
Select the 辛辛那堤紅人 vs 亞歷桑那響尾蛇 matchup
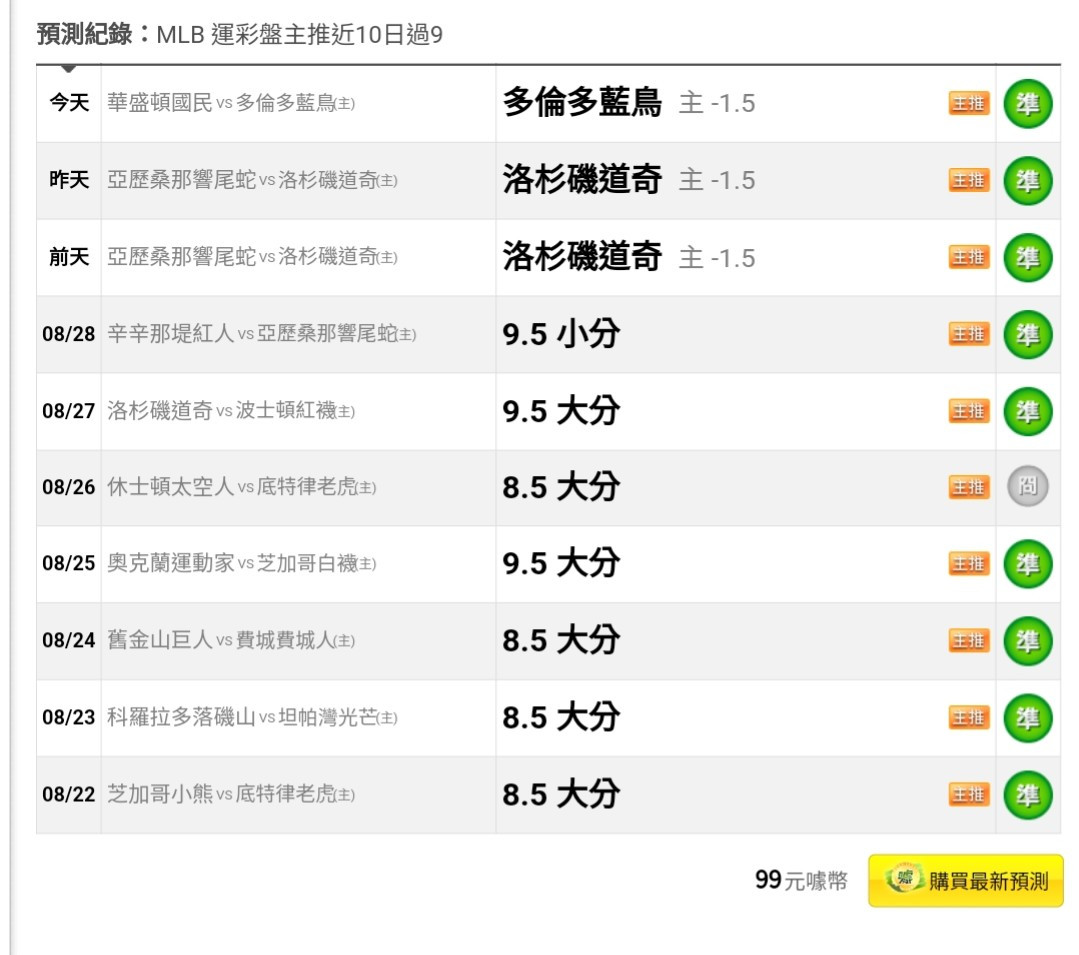pyautogui.click(x=261, y=334)
